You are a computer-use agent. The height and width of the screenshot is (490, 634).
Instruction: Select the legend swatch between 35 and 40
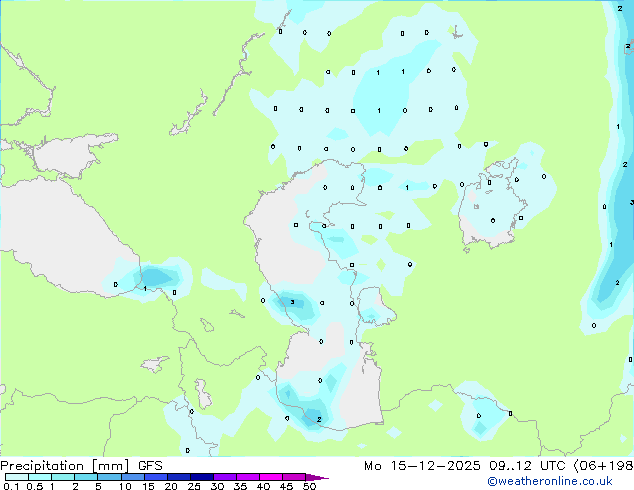tap(248, 477)
